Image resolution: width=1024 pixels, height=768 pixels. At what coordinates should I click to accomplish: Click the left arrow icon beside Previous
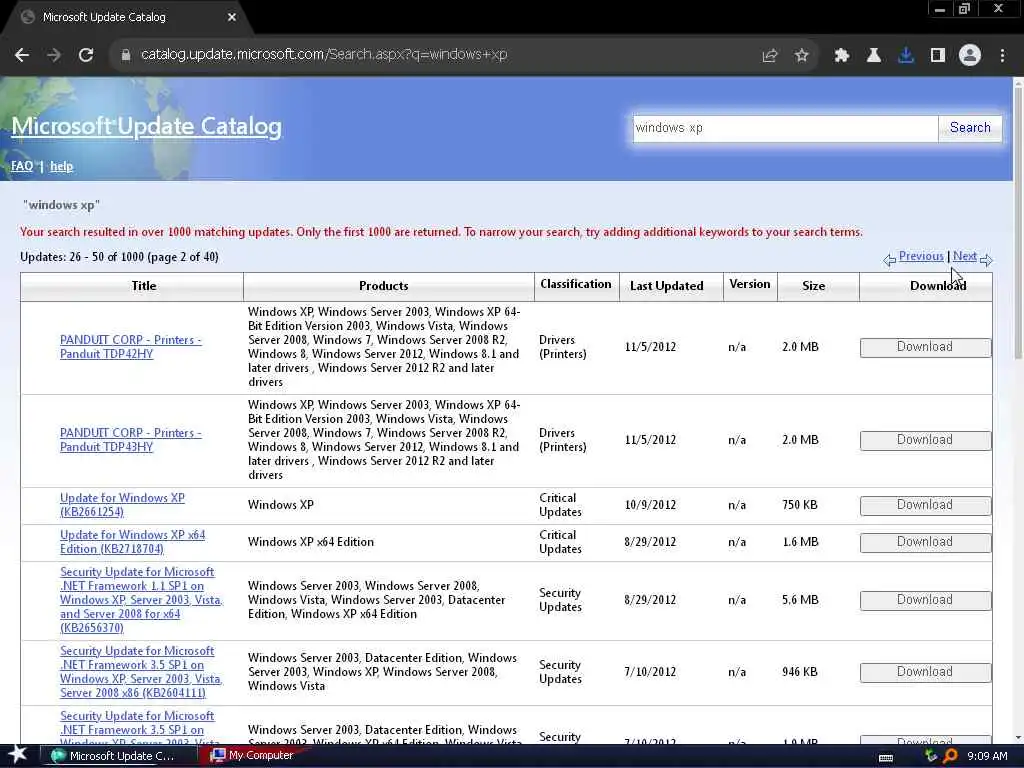[889, 260]
